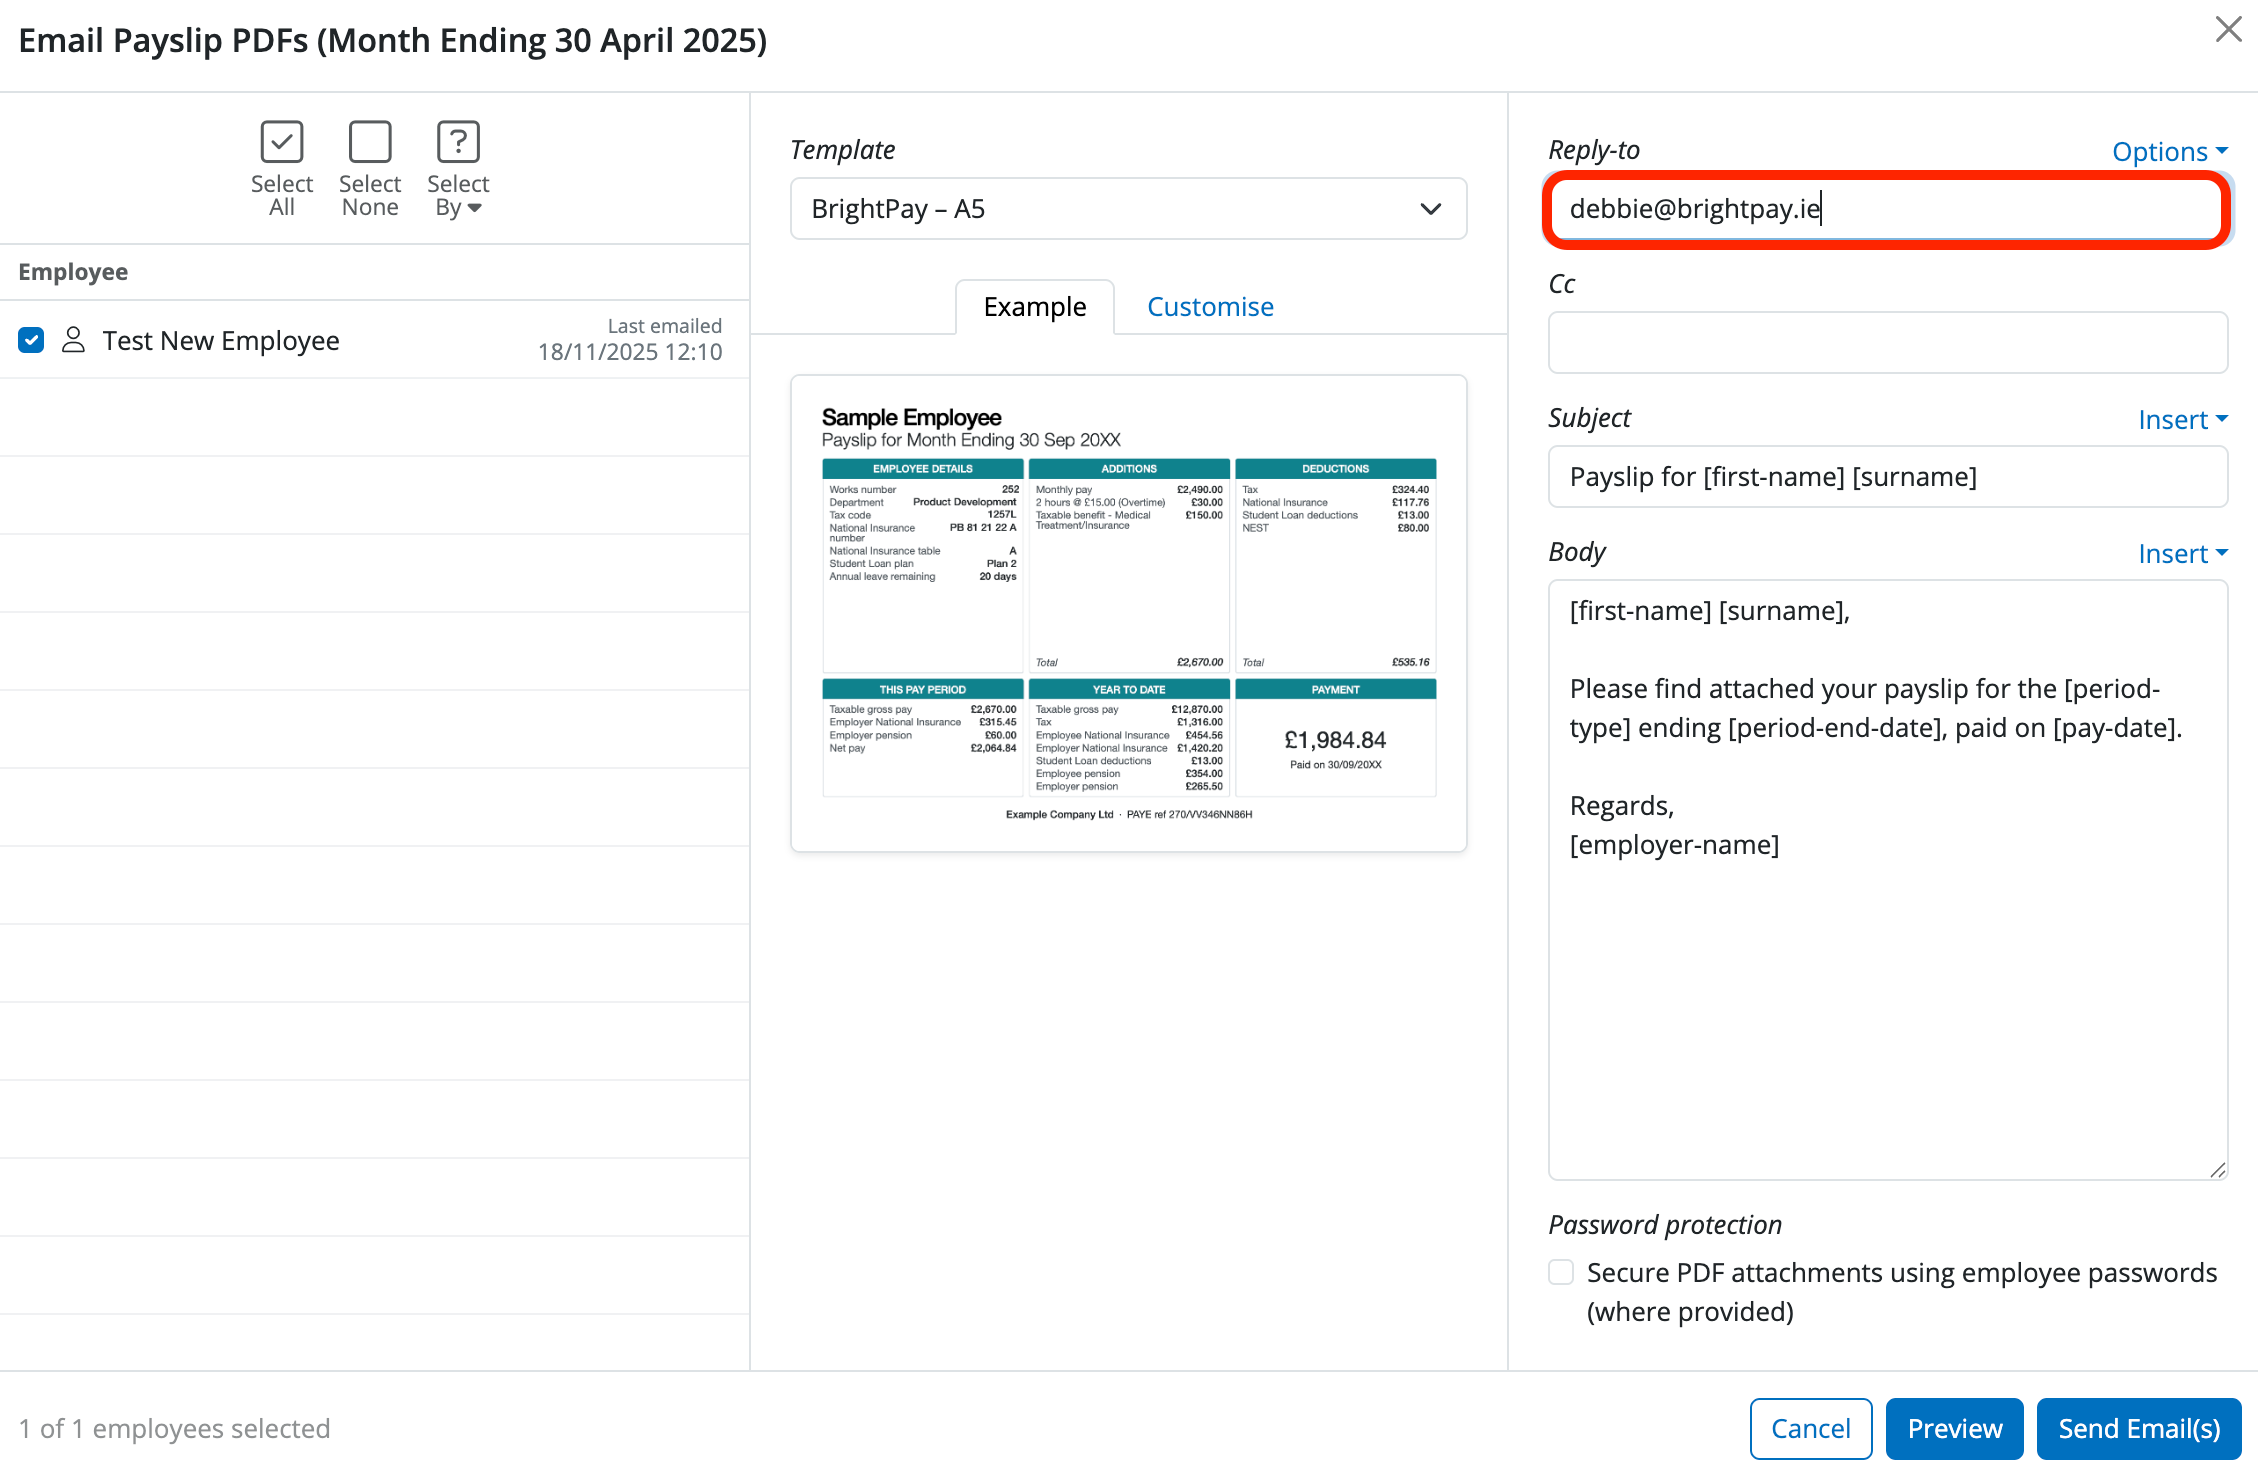Close the Email Payslip PDFs dialog

click(2228, 29)
